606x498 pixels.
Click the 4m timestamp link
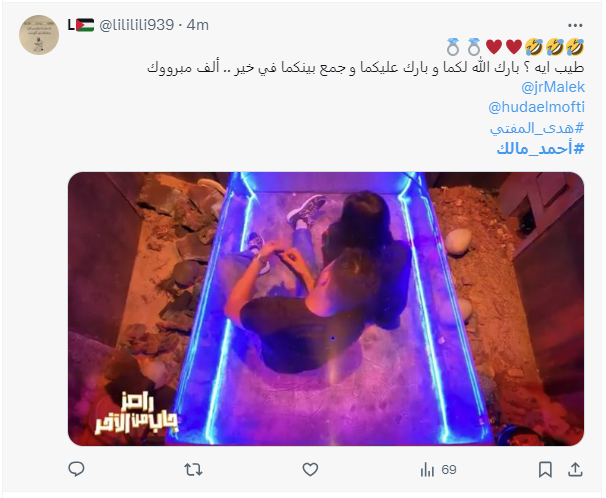click(197, 25)
